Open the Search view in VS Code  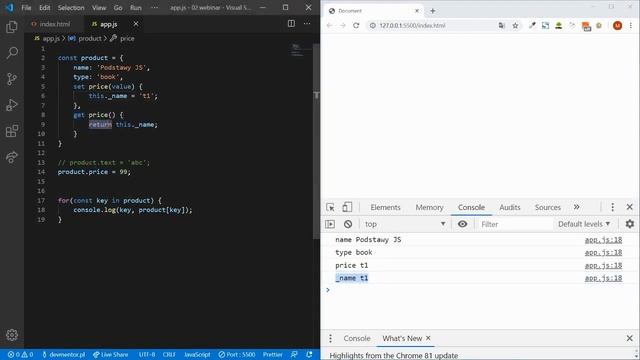click(12, 53)
